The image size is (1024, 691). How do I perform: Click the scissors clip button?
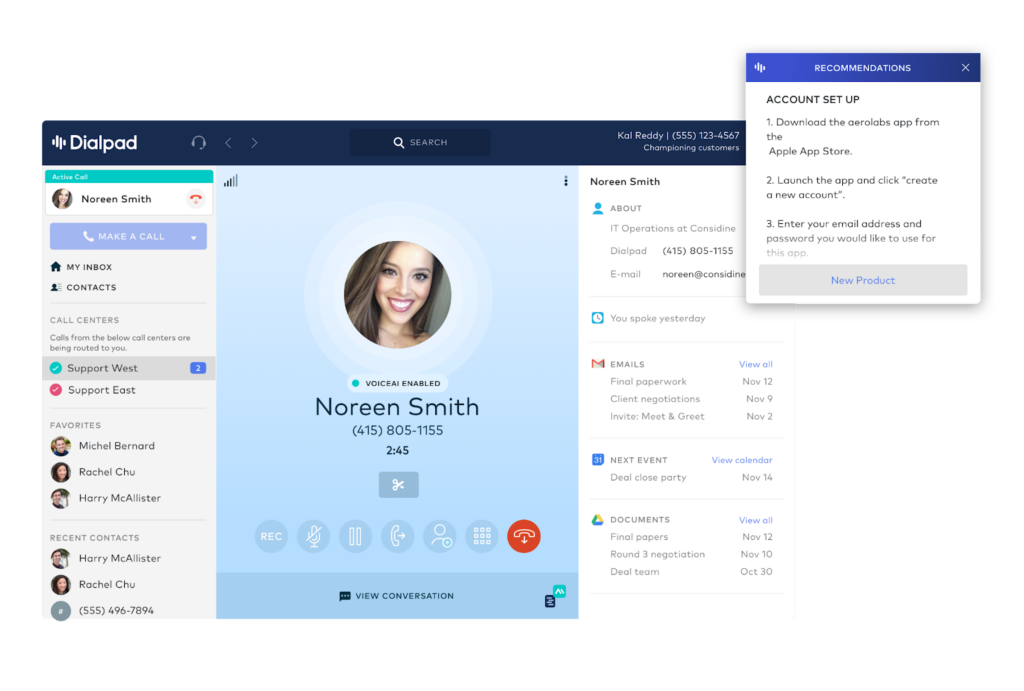click(x=398, y=485)
